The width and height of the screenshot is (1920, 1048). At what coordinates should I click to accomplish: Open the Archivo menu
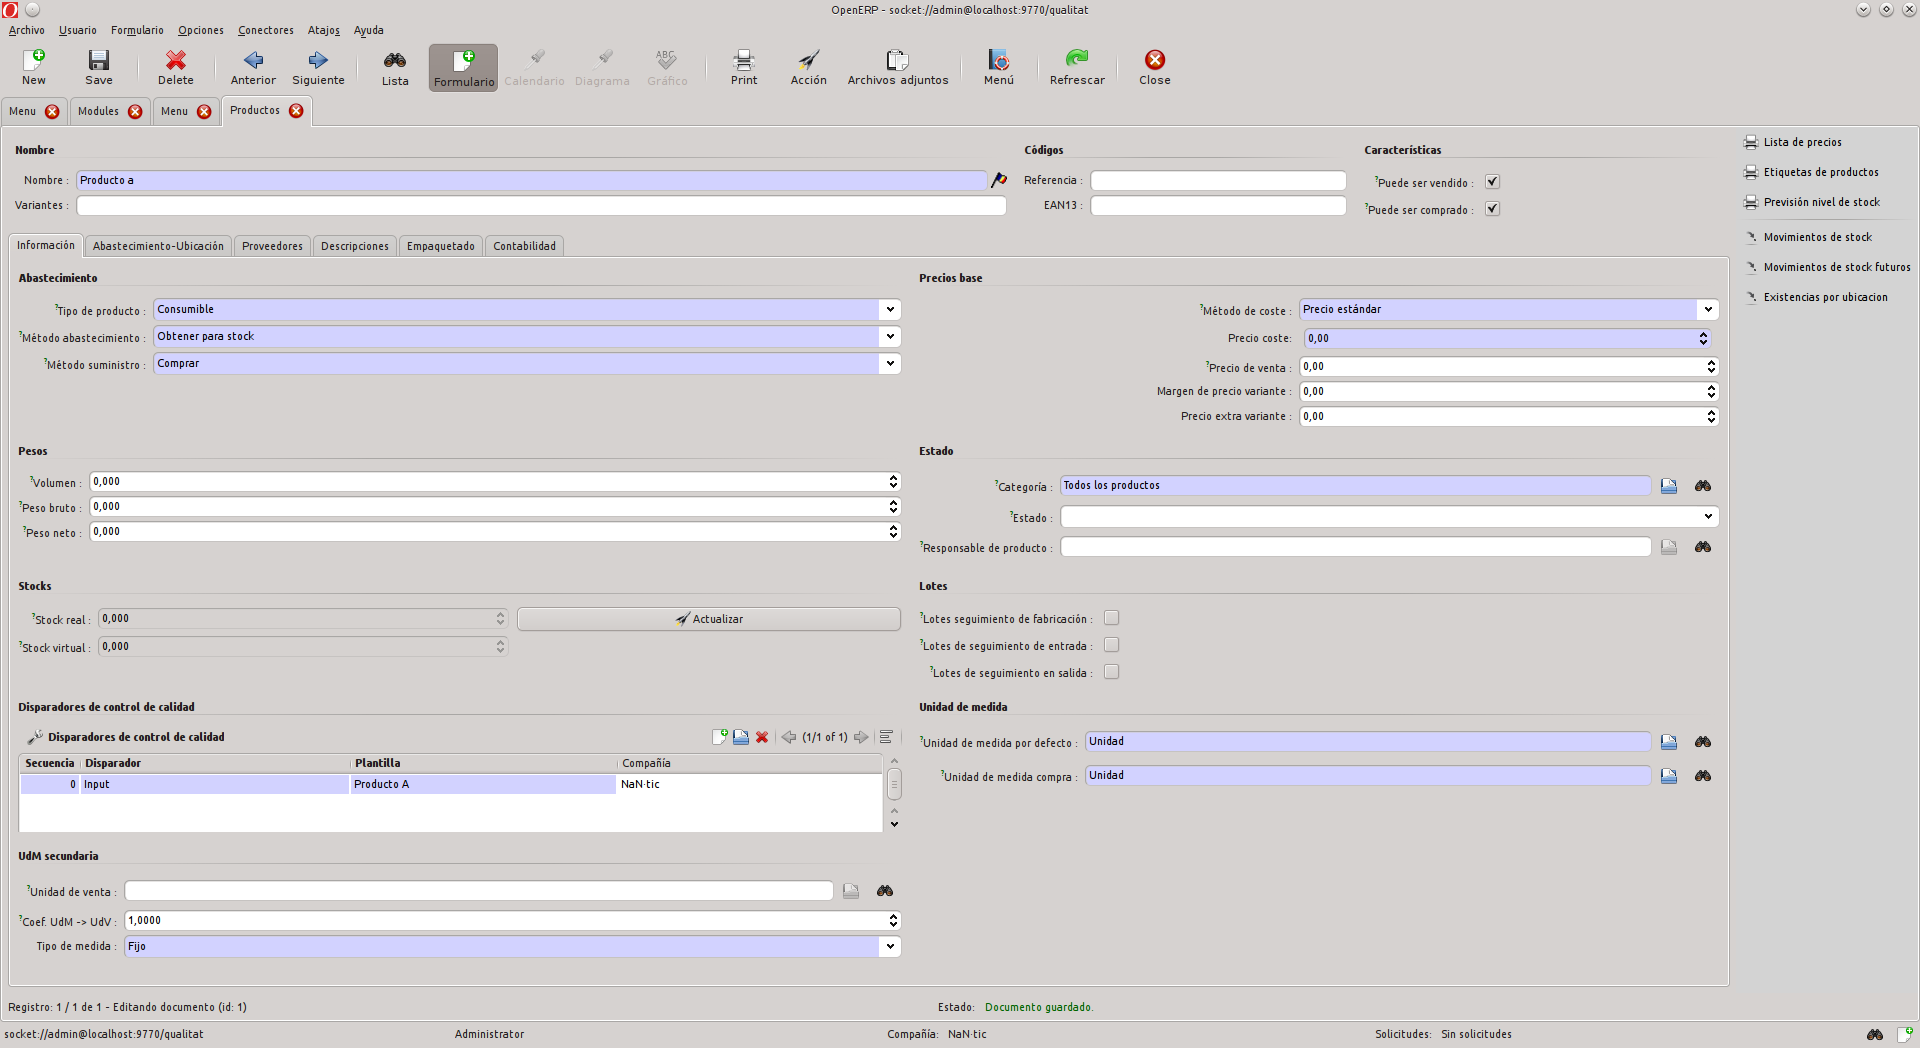(x=27, y=30)
